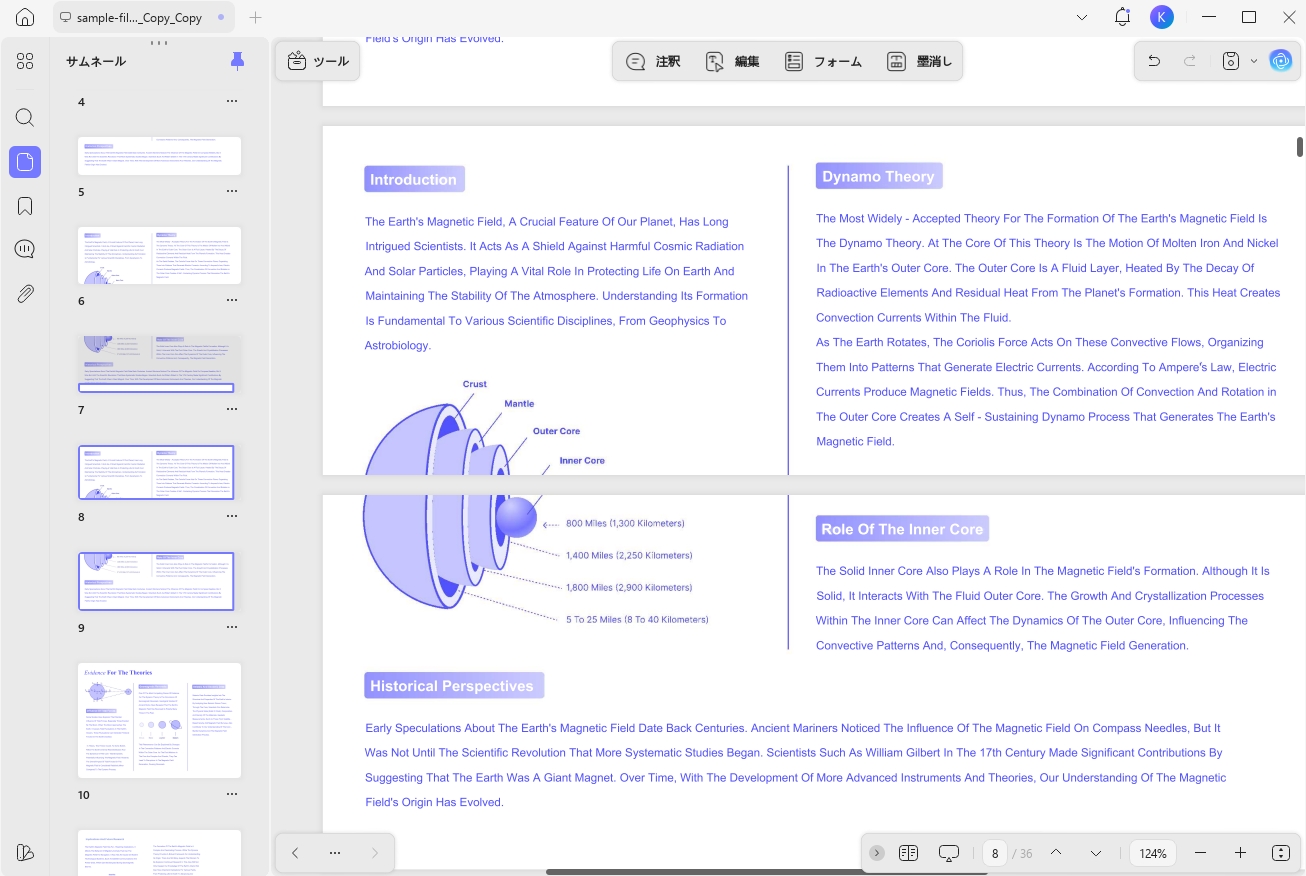1306x876 pixels.
Task: Open the search panel in left sidebar
Action: click(x=25, y=118)
